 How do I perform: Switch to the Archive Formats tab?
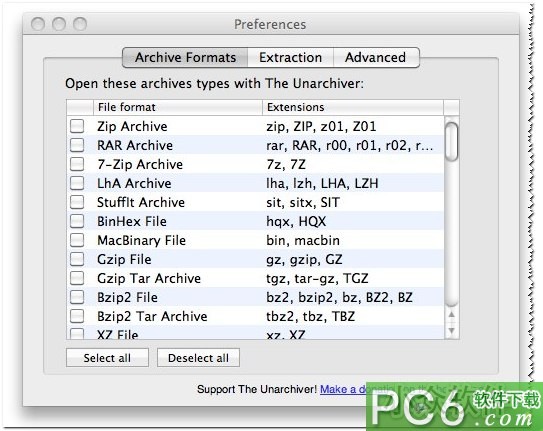pos(185,57)
